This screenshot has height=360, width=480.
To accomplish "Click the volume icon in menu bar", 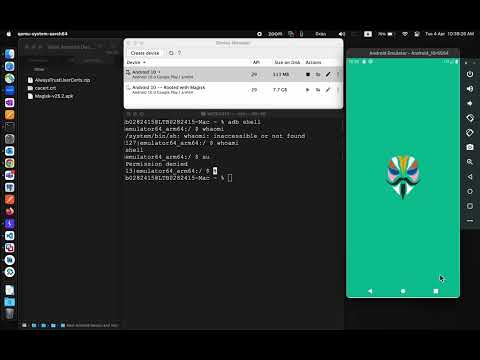I will pyautogui.click(x=342, y=34).
